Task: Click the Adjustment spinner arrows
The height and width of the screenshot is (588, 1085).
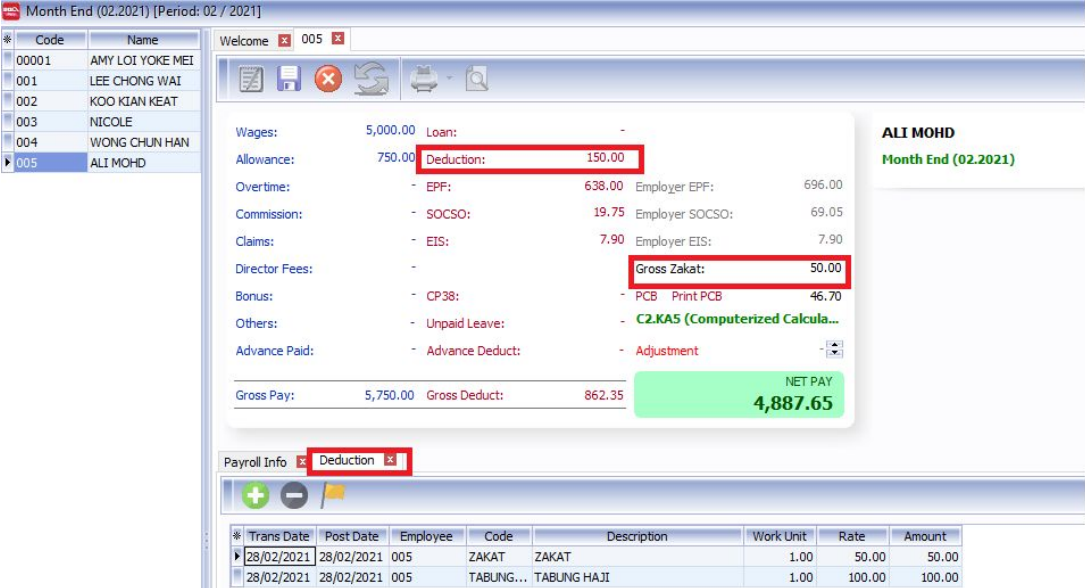Action: (835, 350)
